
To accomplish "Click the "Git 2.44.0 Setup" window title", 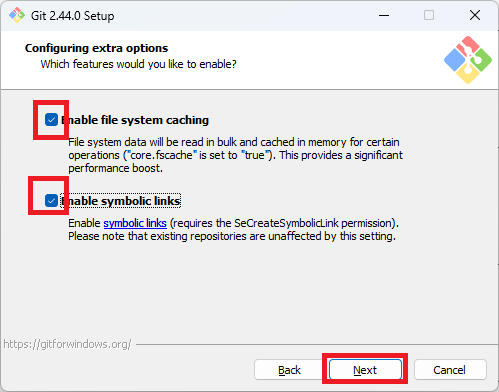I will (73, 16).
